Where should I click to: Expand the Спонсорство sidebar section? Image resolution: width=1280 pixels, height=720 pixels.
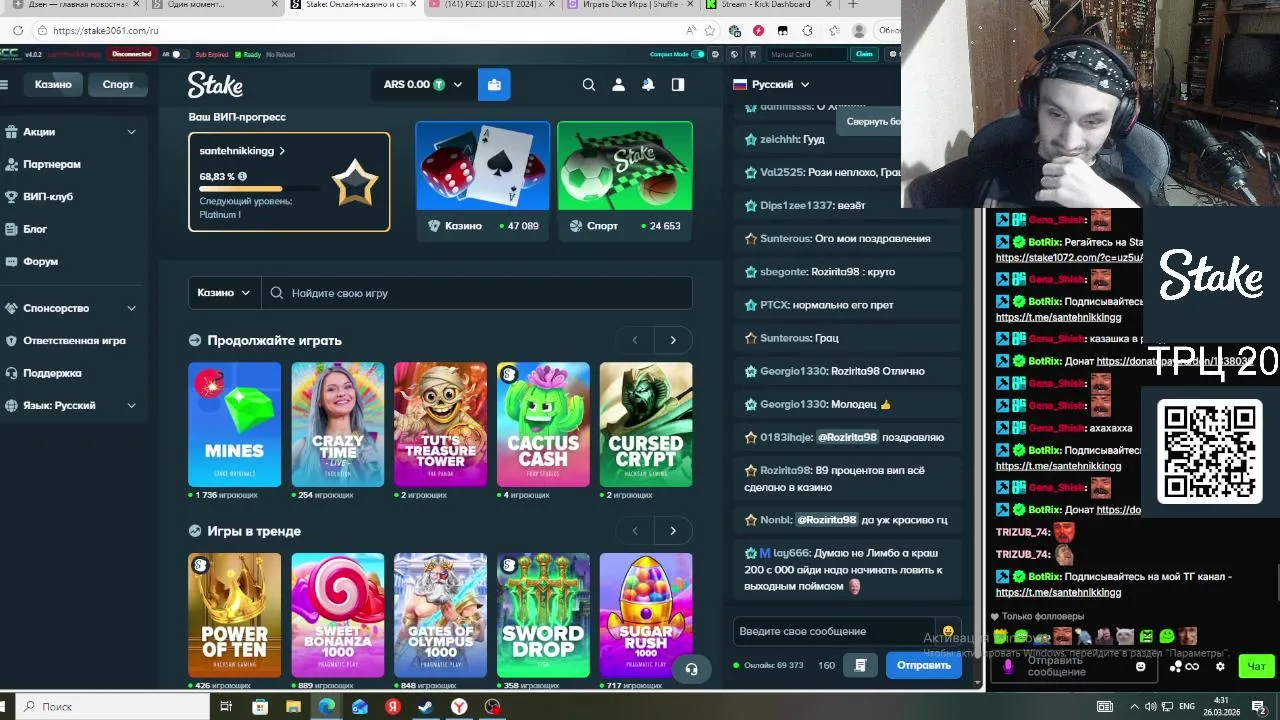pyautogui.click(x=131, y=308)
